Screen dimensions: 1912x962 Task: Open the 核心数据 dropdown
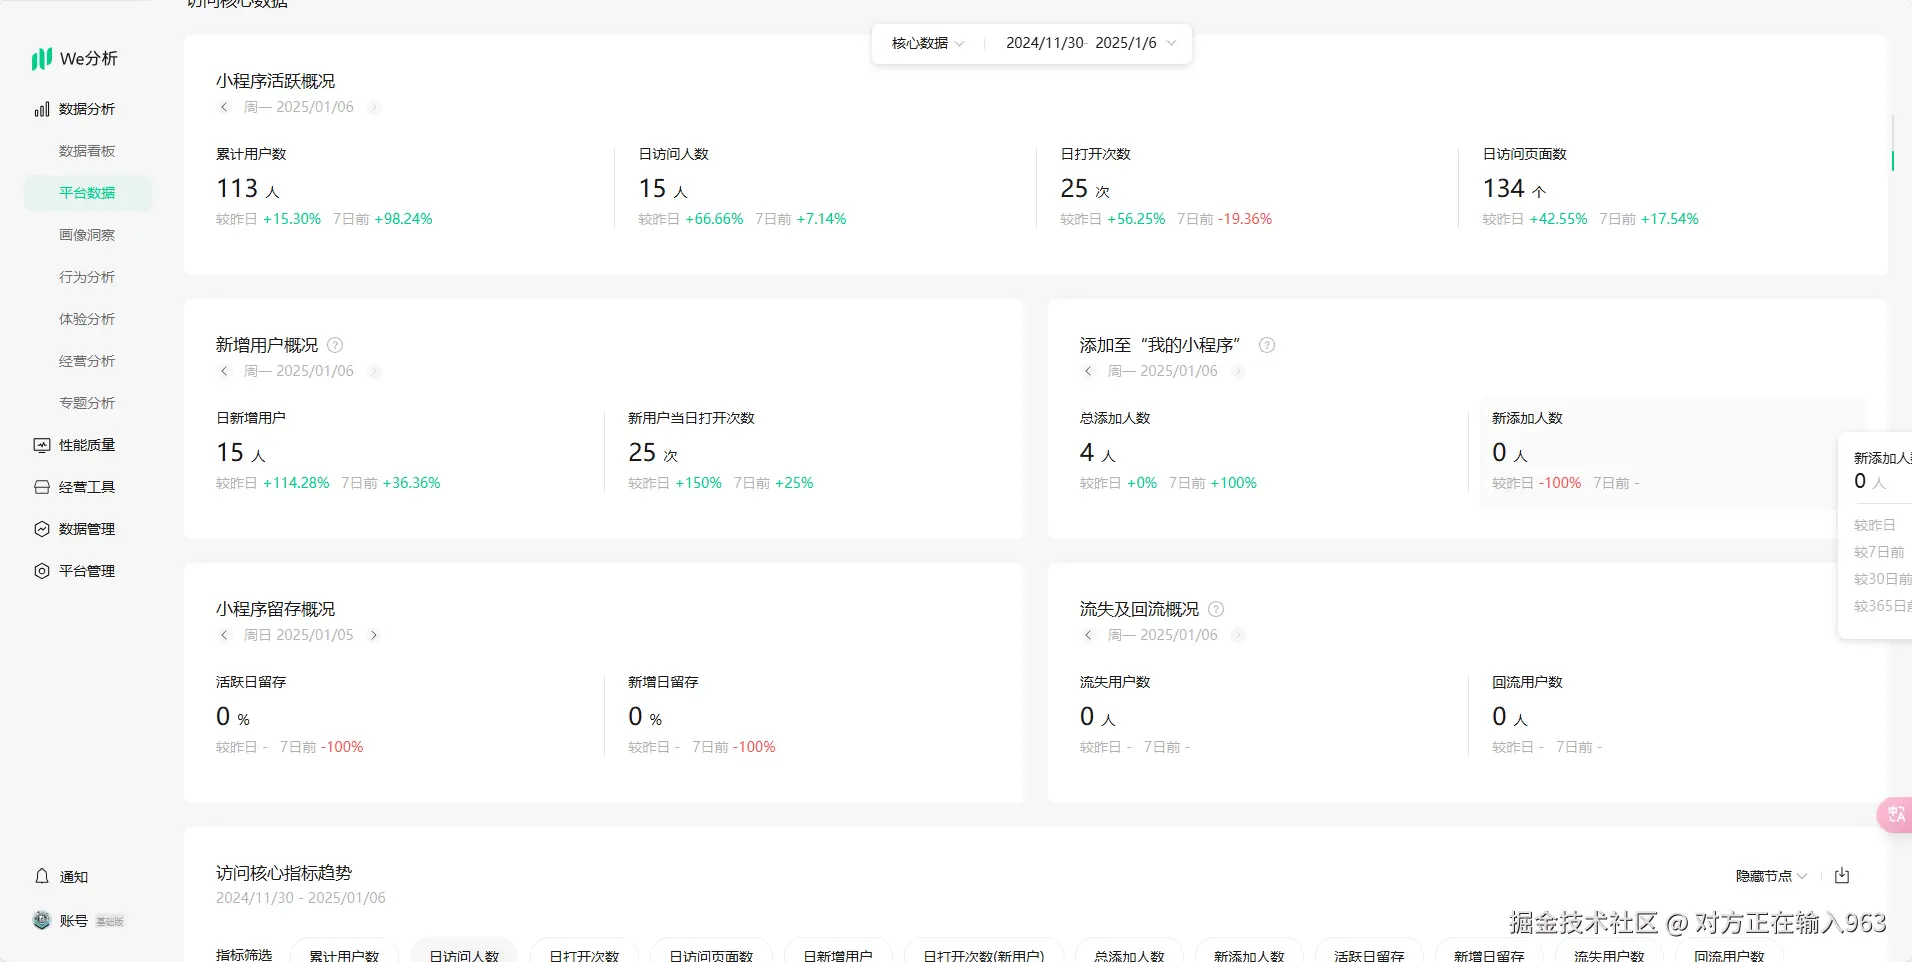928,43
